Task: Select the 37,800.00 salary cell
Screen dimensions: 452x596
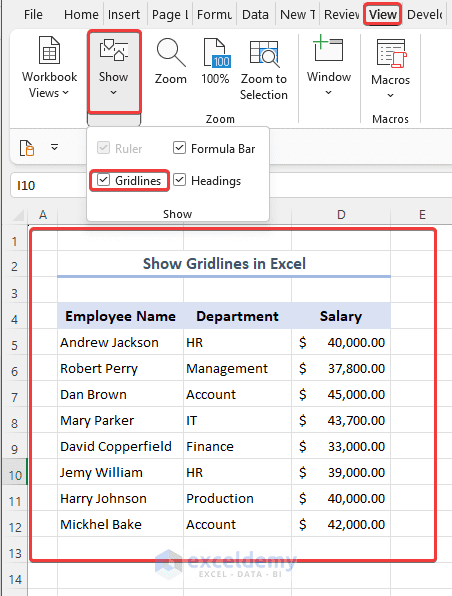Action: 341,368
